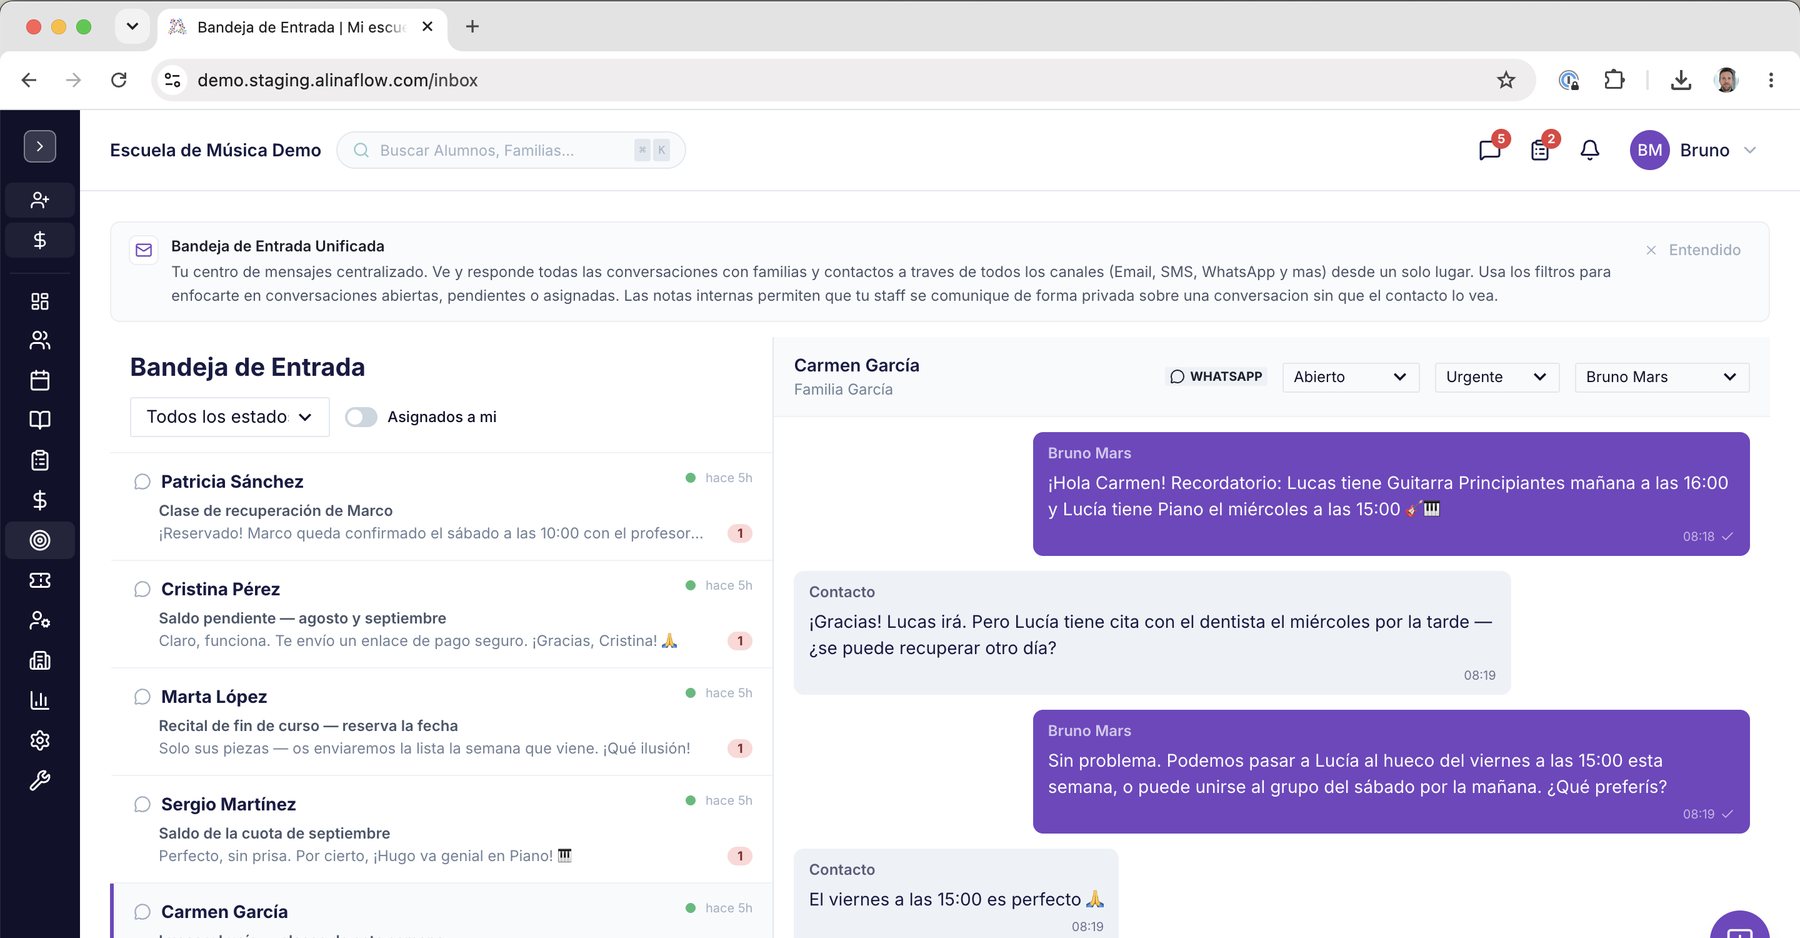Open tasks clipboard icon with 2 badge
The height and width of the screenshot is (938, 1800).
(1540, 150)
